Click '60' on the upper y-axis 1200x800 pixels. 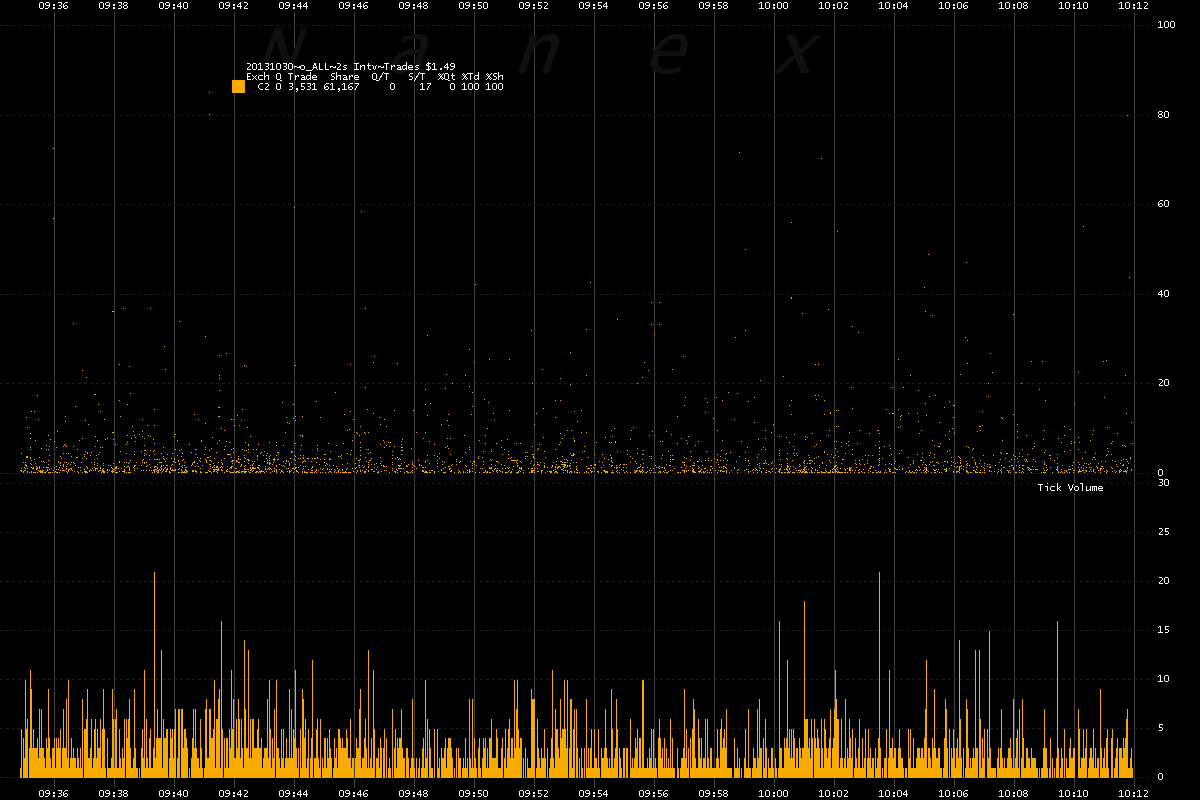[x=1163, y=204]
